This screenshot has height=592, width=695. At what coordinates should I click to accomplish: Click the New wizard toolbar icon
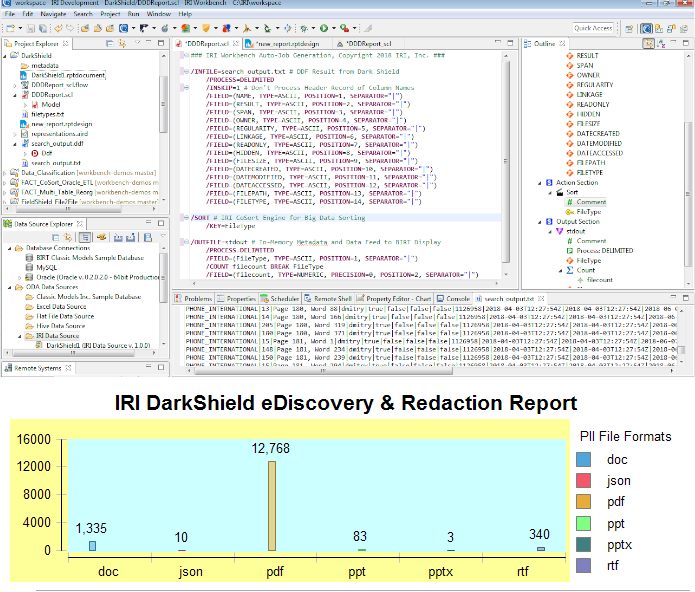(x=10, y=28)
